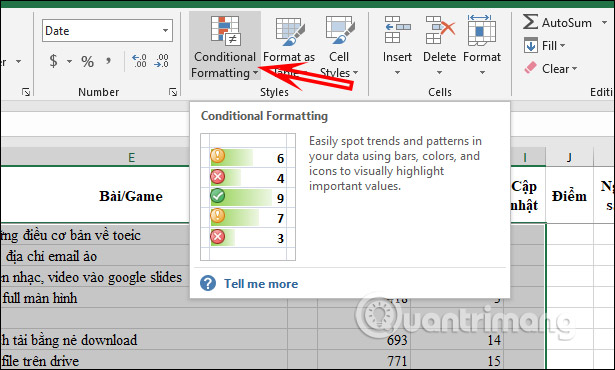Click the AutoSum sigma icon
The image size is (615, 370).
click(530, 22)
